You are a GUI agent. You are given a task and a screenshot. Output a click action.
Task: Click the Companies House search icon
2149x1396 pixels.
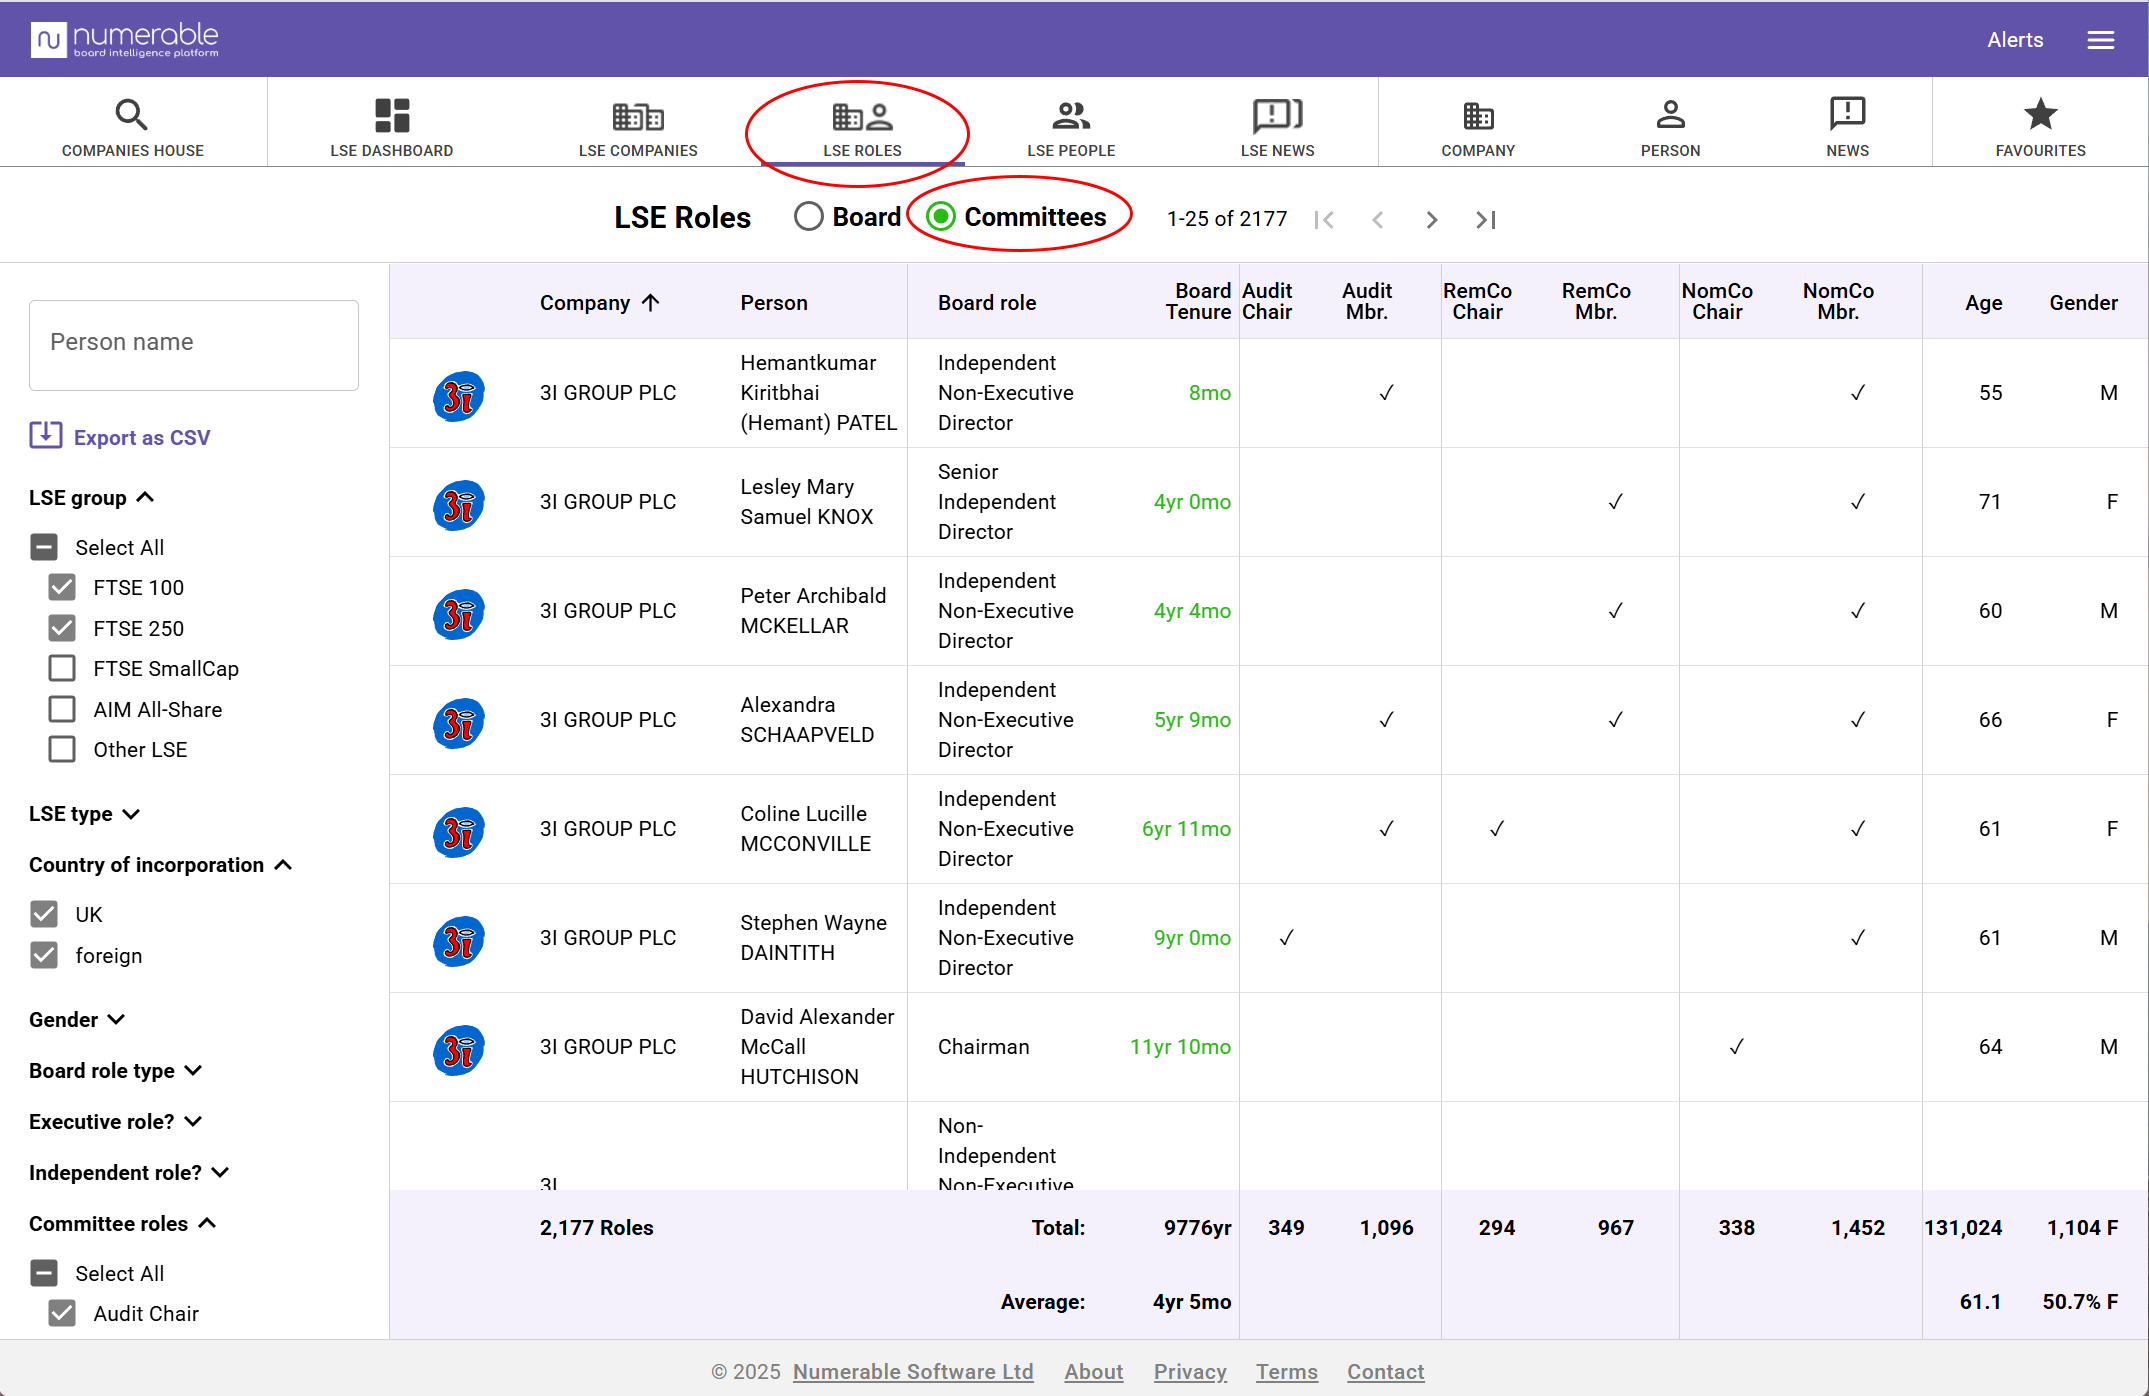(131, 115)
